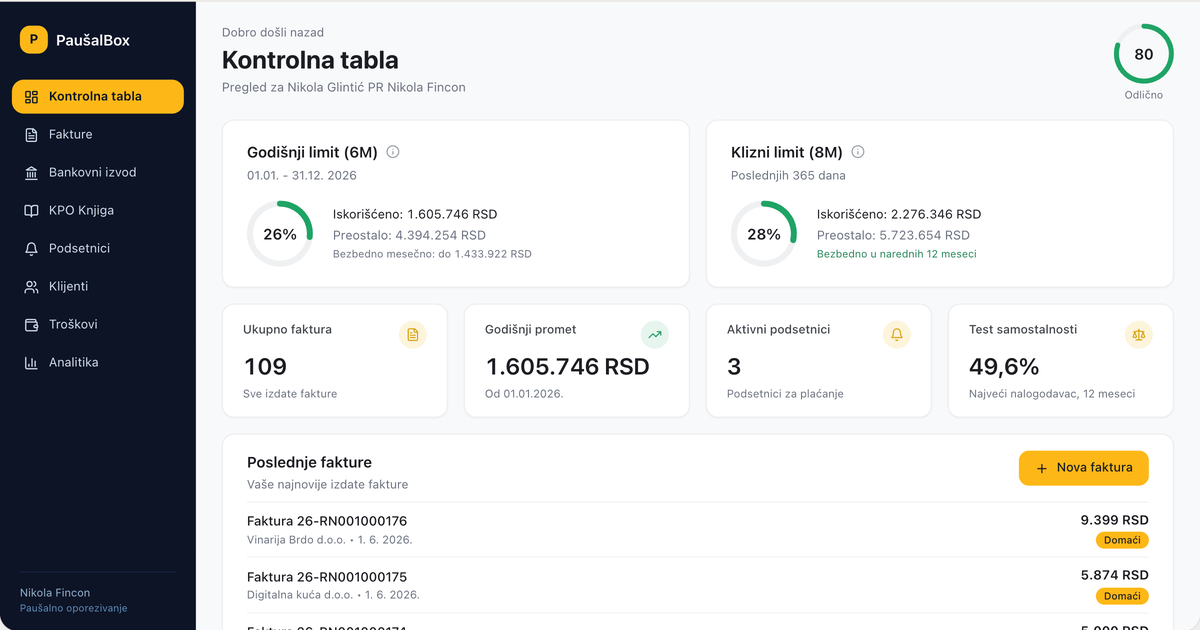Image resolution: width=1200 pixels, height=630 pixels.
Task: Click the Bankovni izvod bank icon
Action: [x=31, y=173]
